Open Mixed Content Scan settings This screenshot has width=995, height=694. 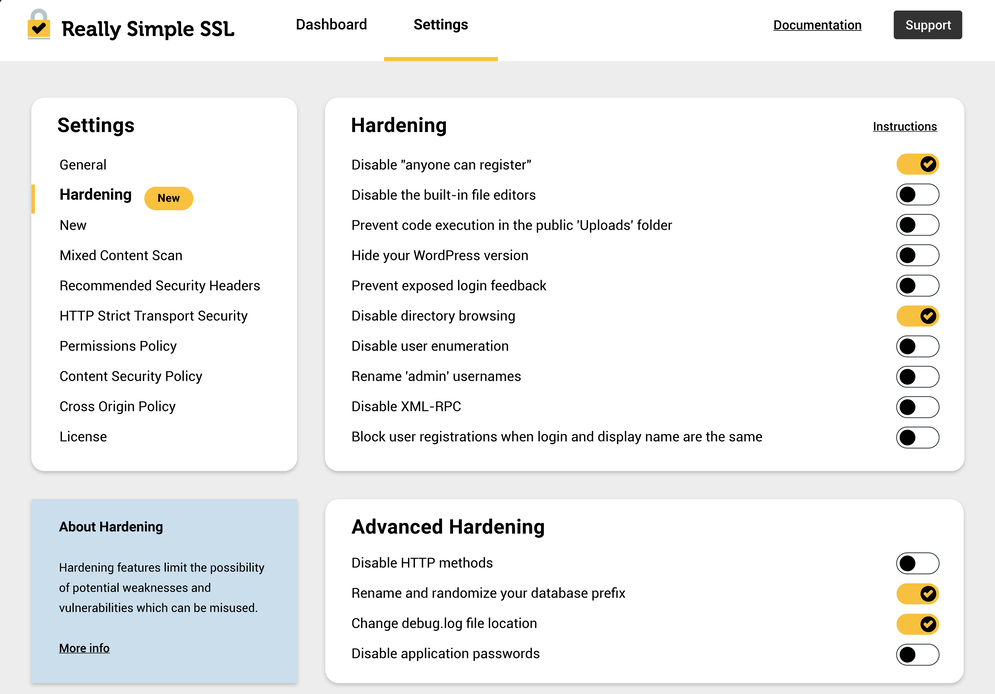point(121,256)
